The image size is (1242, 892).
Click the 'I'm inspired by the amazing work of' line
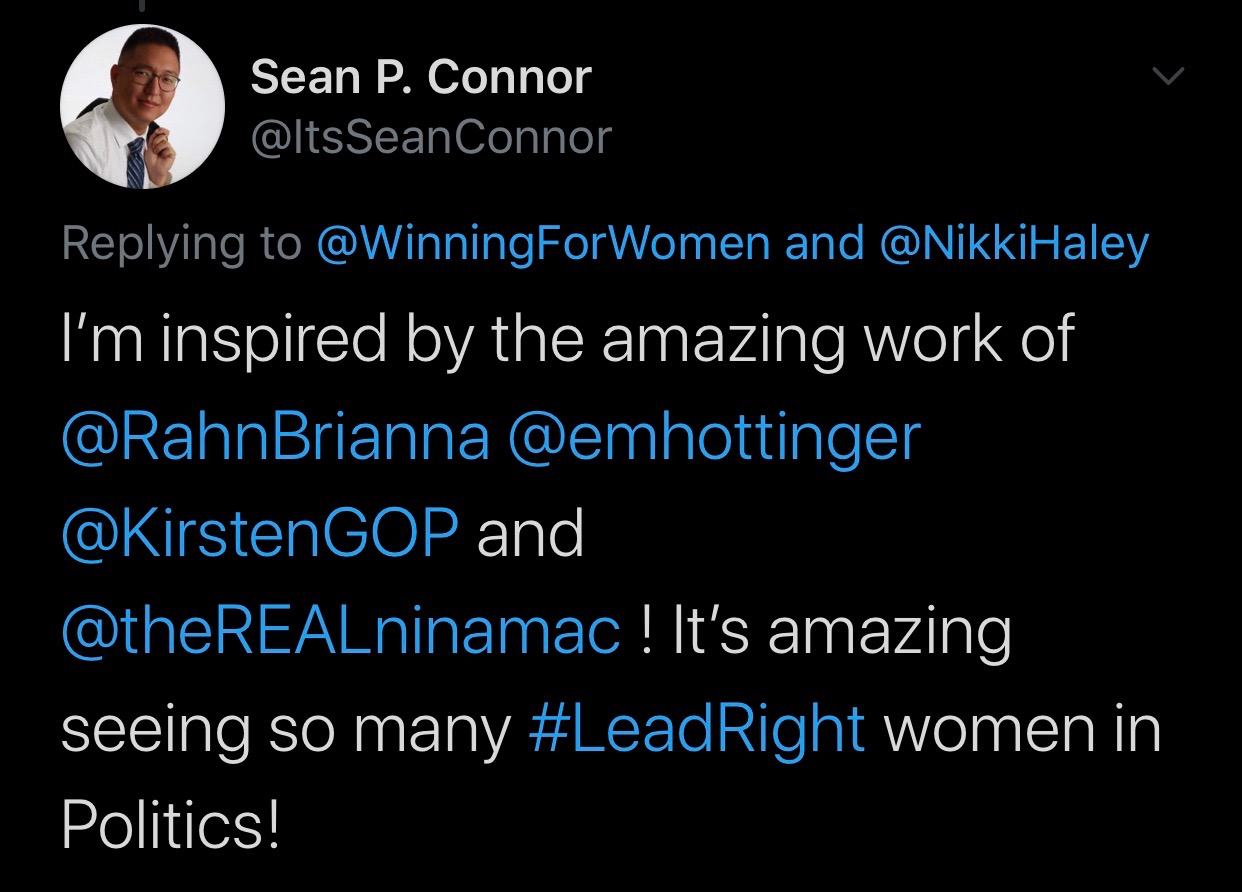[566, 340]
